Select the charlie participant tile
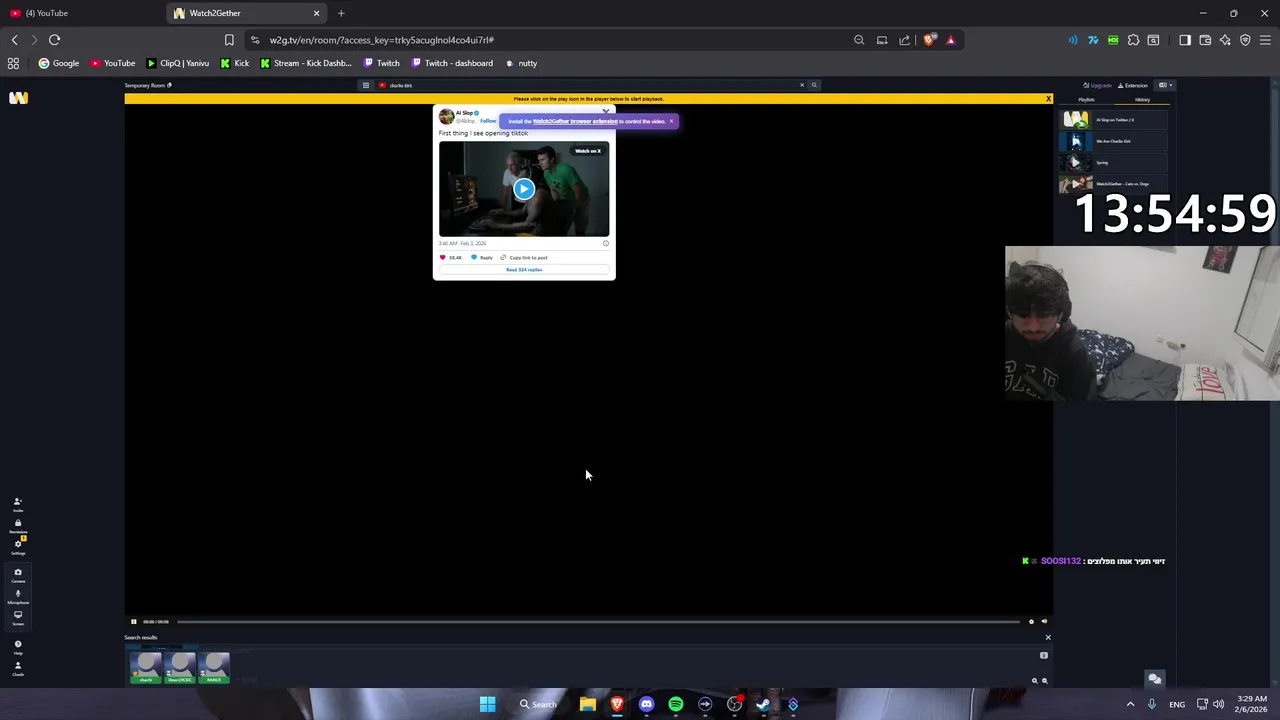1280x720 pixels. (146, 667)
